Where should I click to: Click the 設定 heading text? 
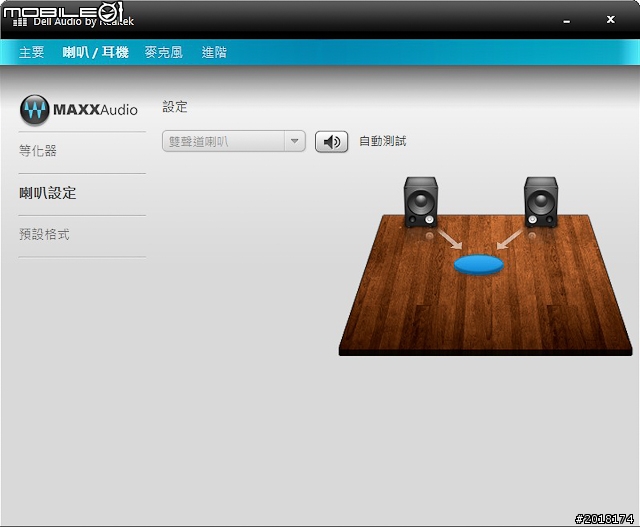pos(175,107)
